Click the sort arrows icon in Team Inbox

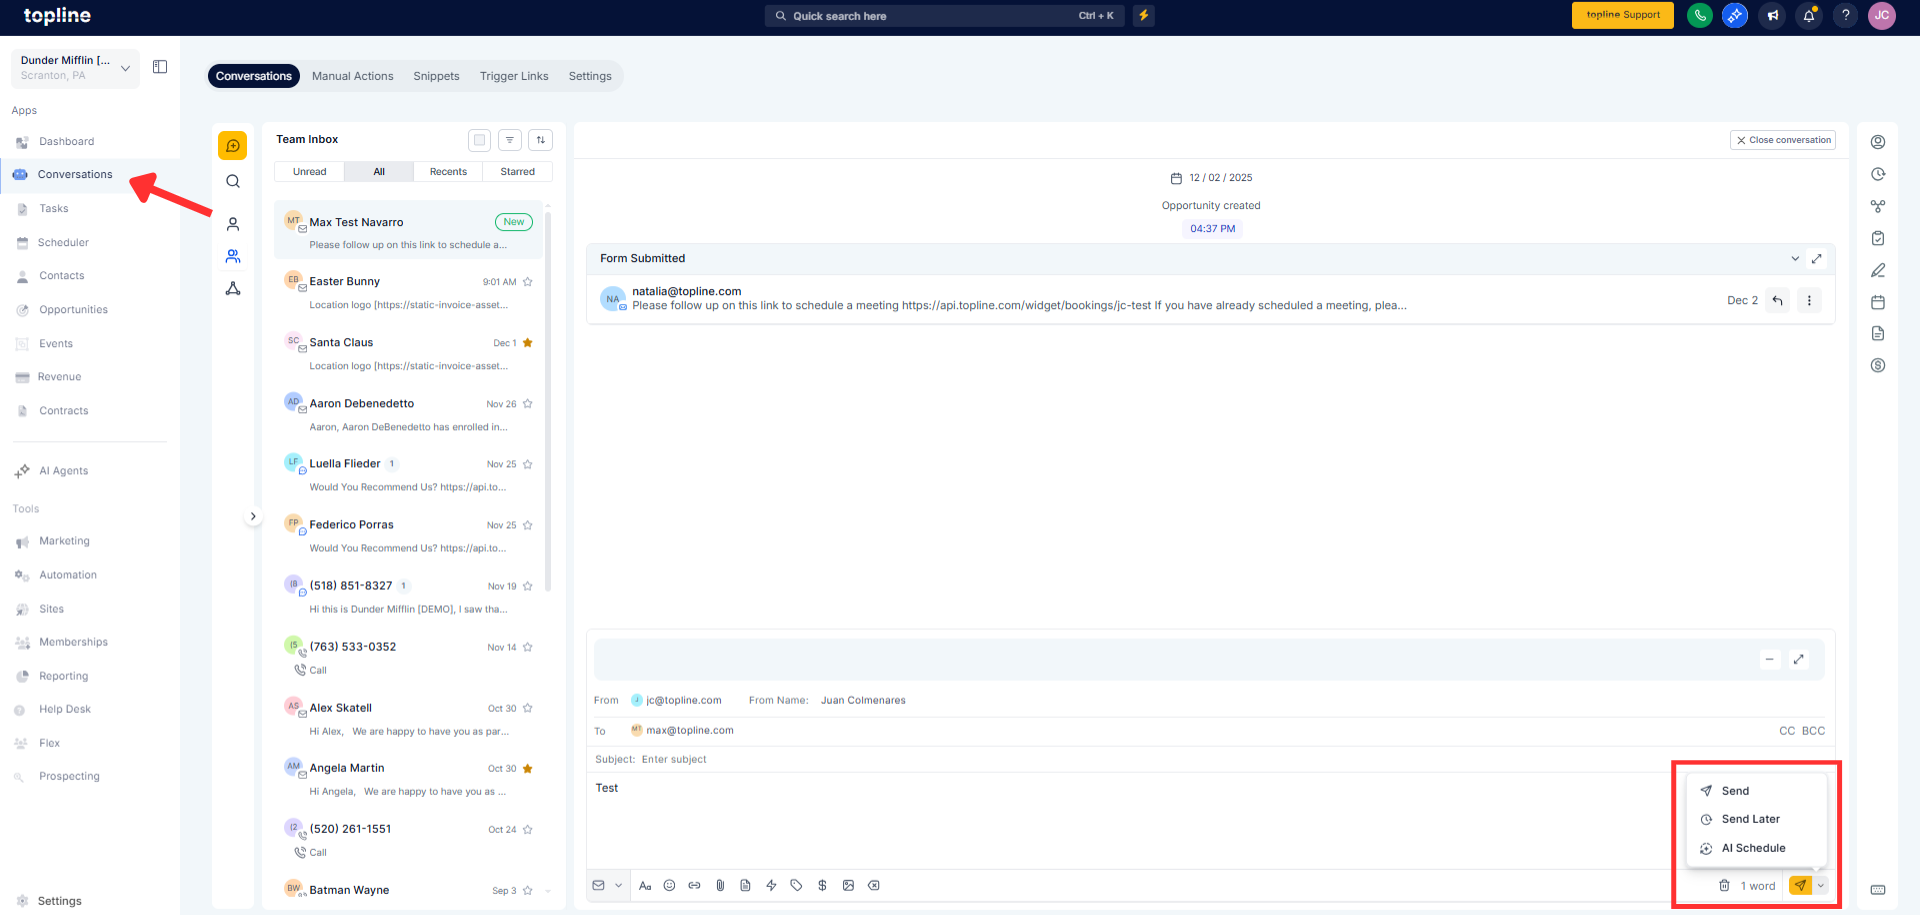[x=541, y=140]
